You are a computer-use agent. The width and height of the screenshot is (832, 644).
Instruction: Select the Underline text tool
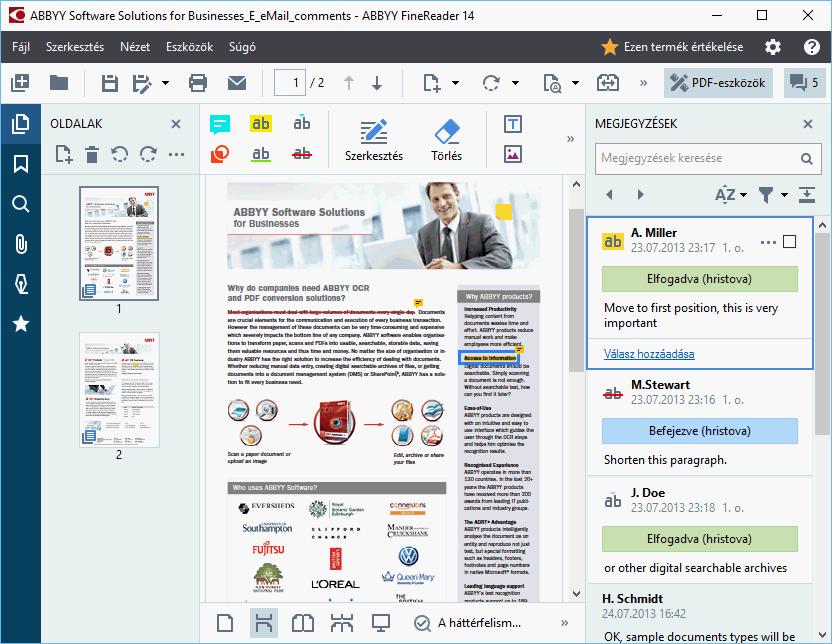tap(261, 154)
